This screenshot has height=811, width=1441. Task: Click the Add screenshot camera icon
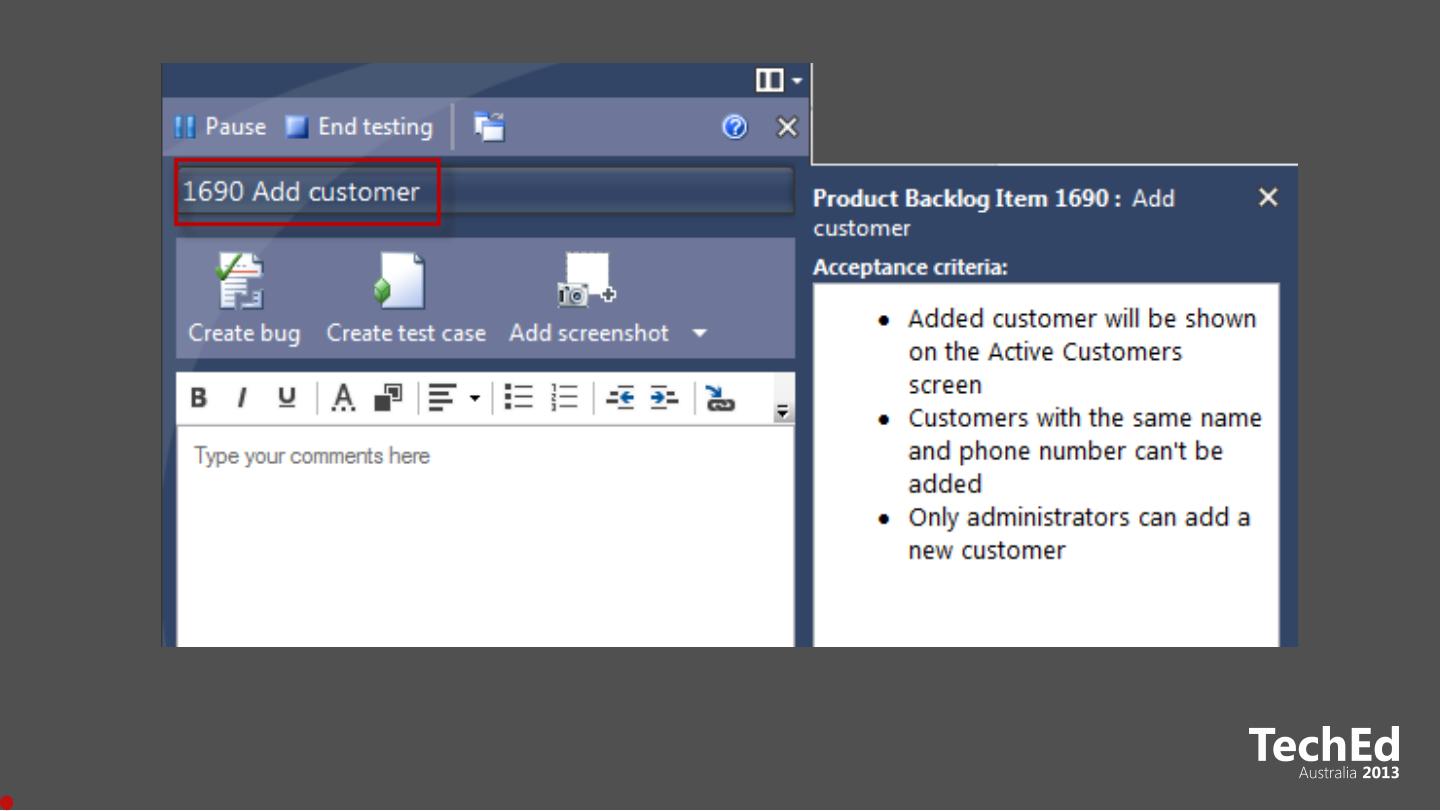(586, 281)
